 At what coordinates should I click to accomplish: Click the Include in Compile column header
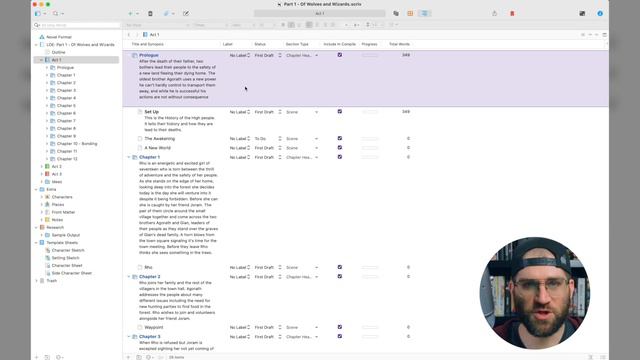click(340, 44)
